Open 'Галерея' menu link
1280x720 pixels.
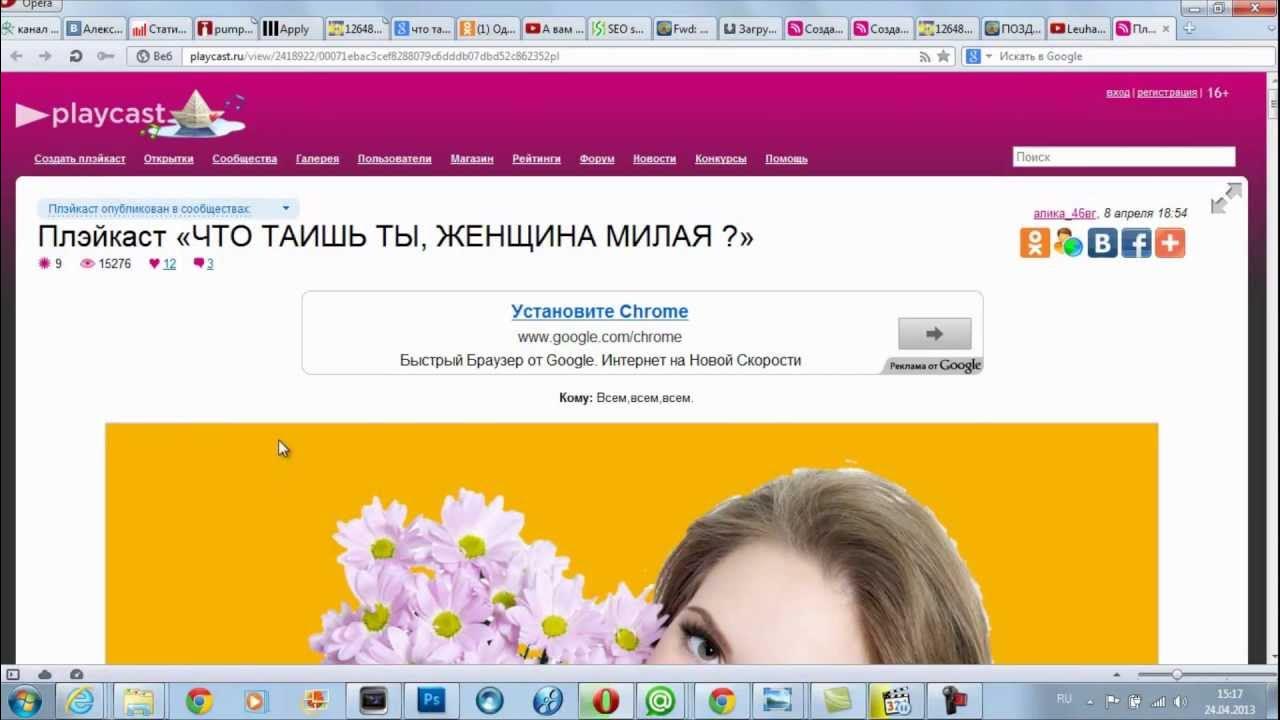(x=317, y=159)
